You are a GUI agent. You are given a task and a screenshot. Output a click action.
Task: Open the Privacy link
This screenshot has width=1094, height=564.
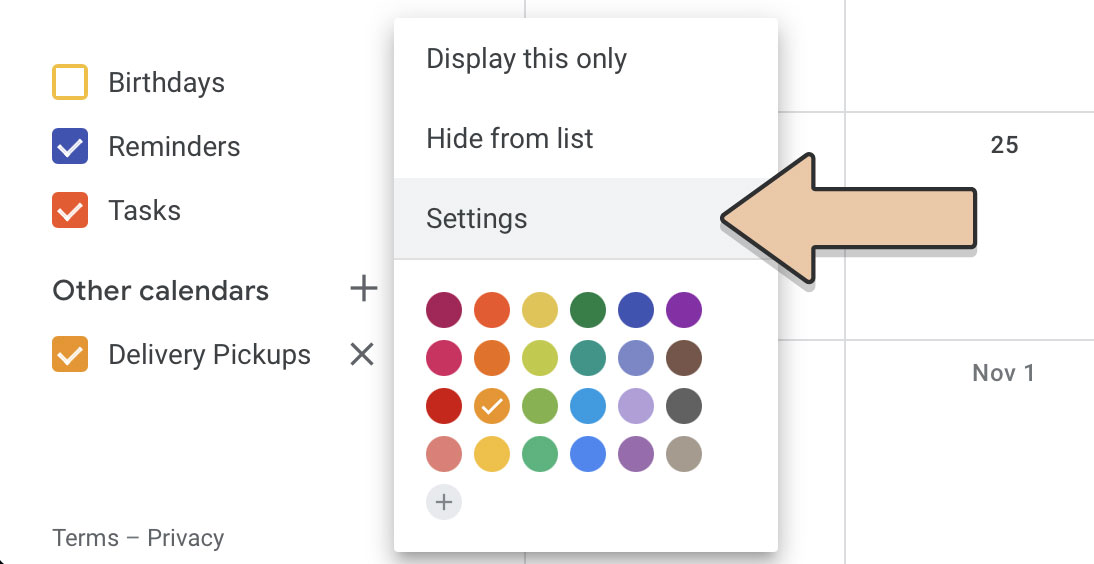pyautogui.click(x=186, y=538)
